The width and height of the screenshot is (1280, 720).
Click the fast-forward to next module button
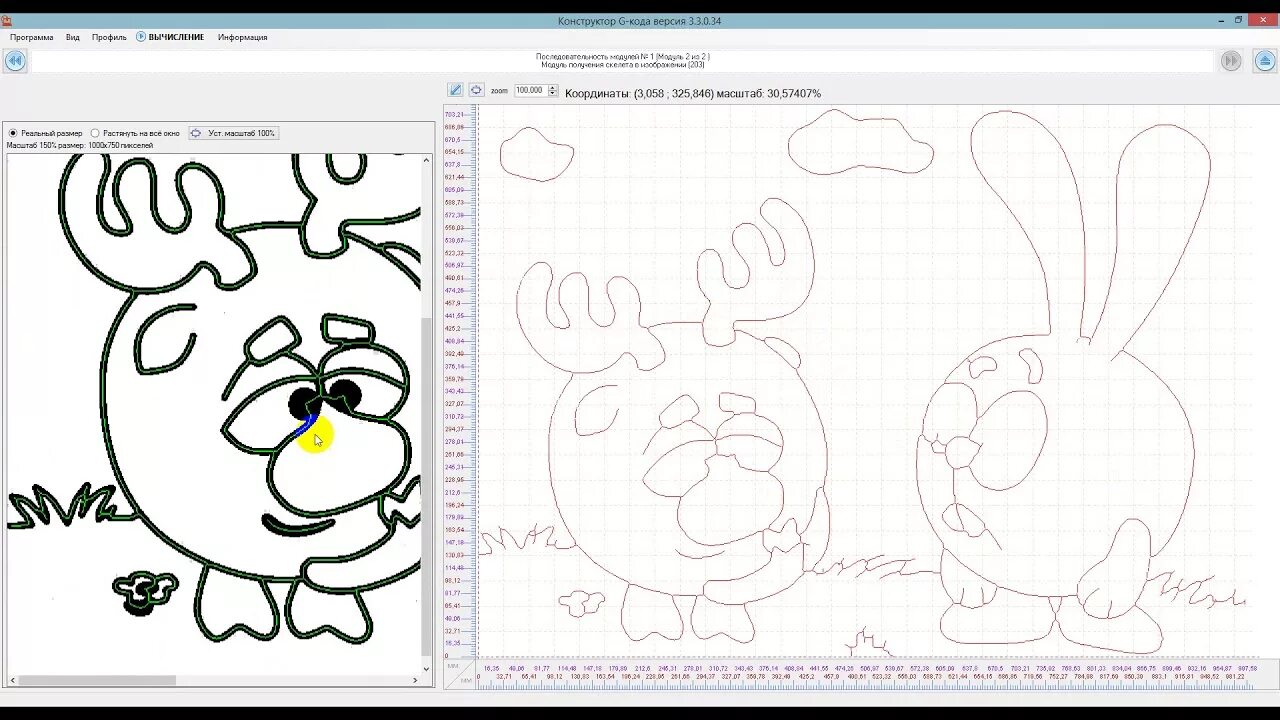(x=1231, y=61)
